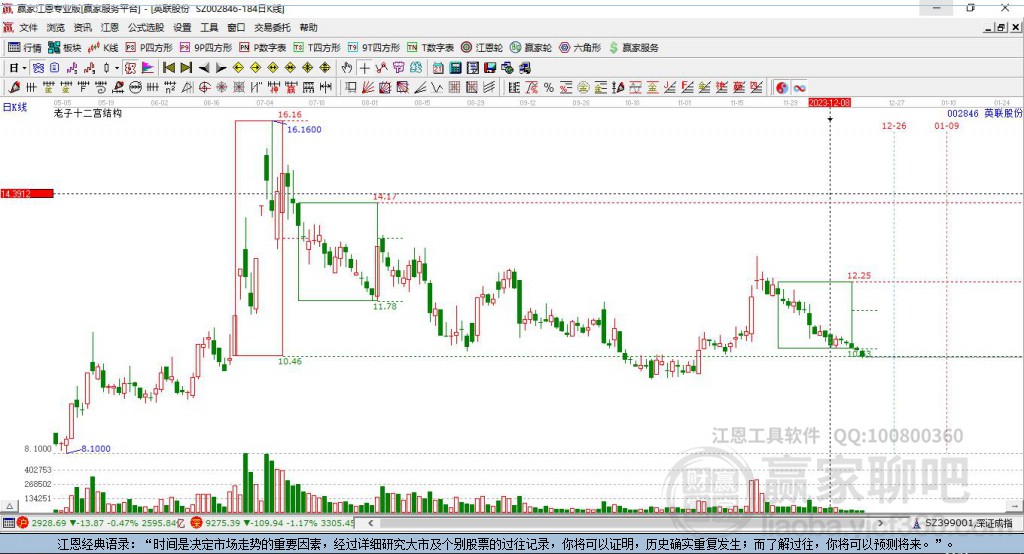Select the percent % line tool
This screenshot has height=554, width=1024.
pyautogui.click(x=549, y=88)
